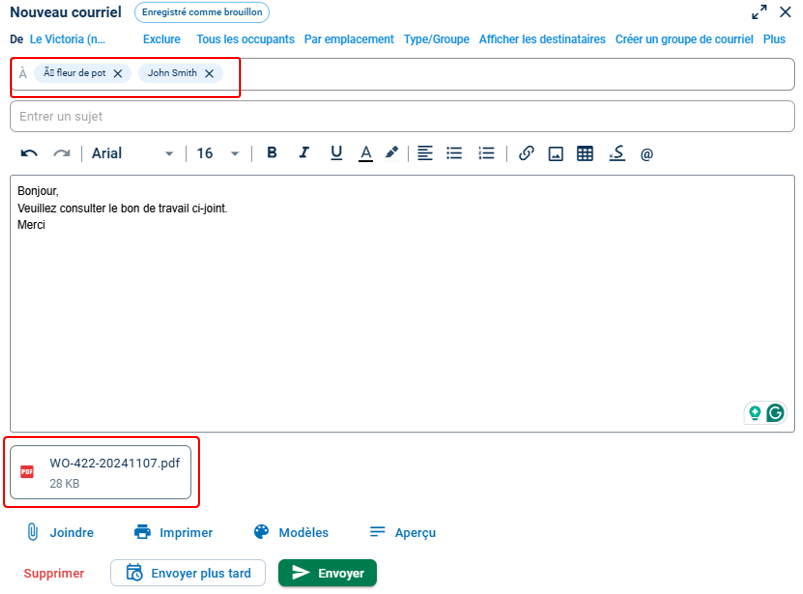Image resolution: width=803 pixels, height=594 pixels.
Task: Click Envoyer plus tard
Action: coord(188,572)
